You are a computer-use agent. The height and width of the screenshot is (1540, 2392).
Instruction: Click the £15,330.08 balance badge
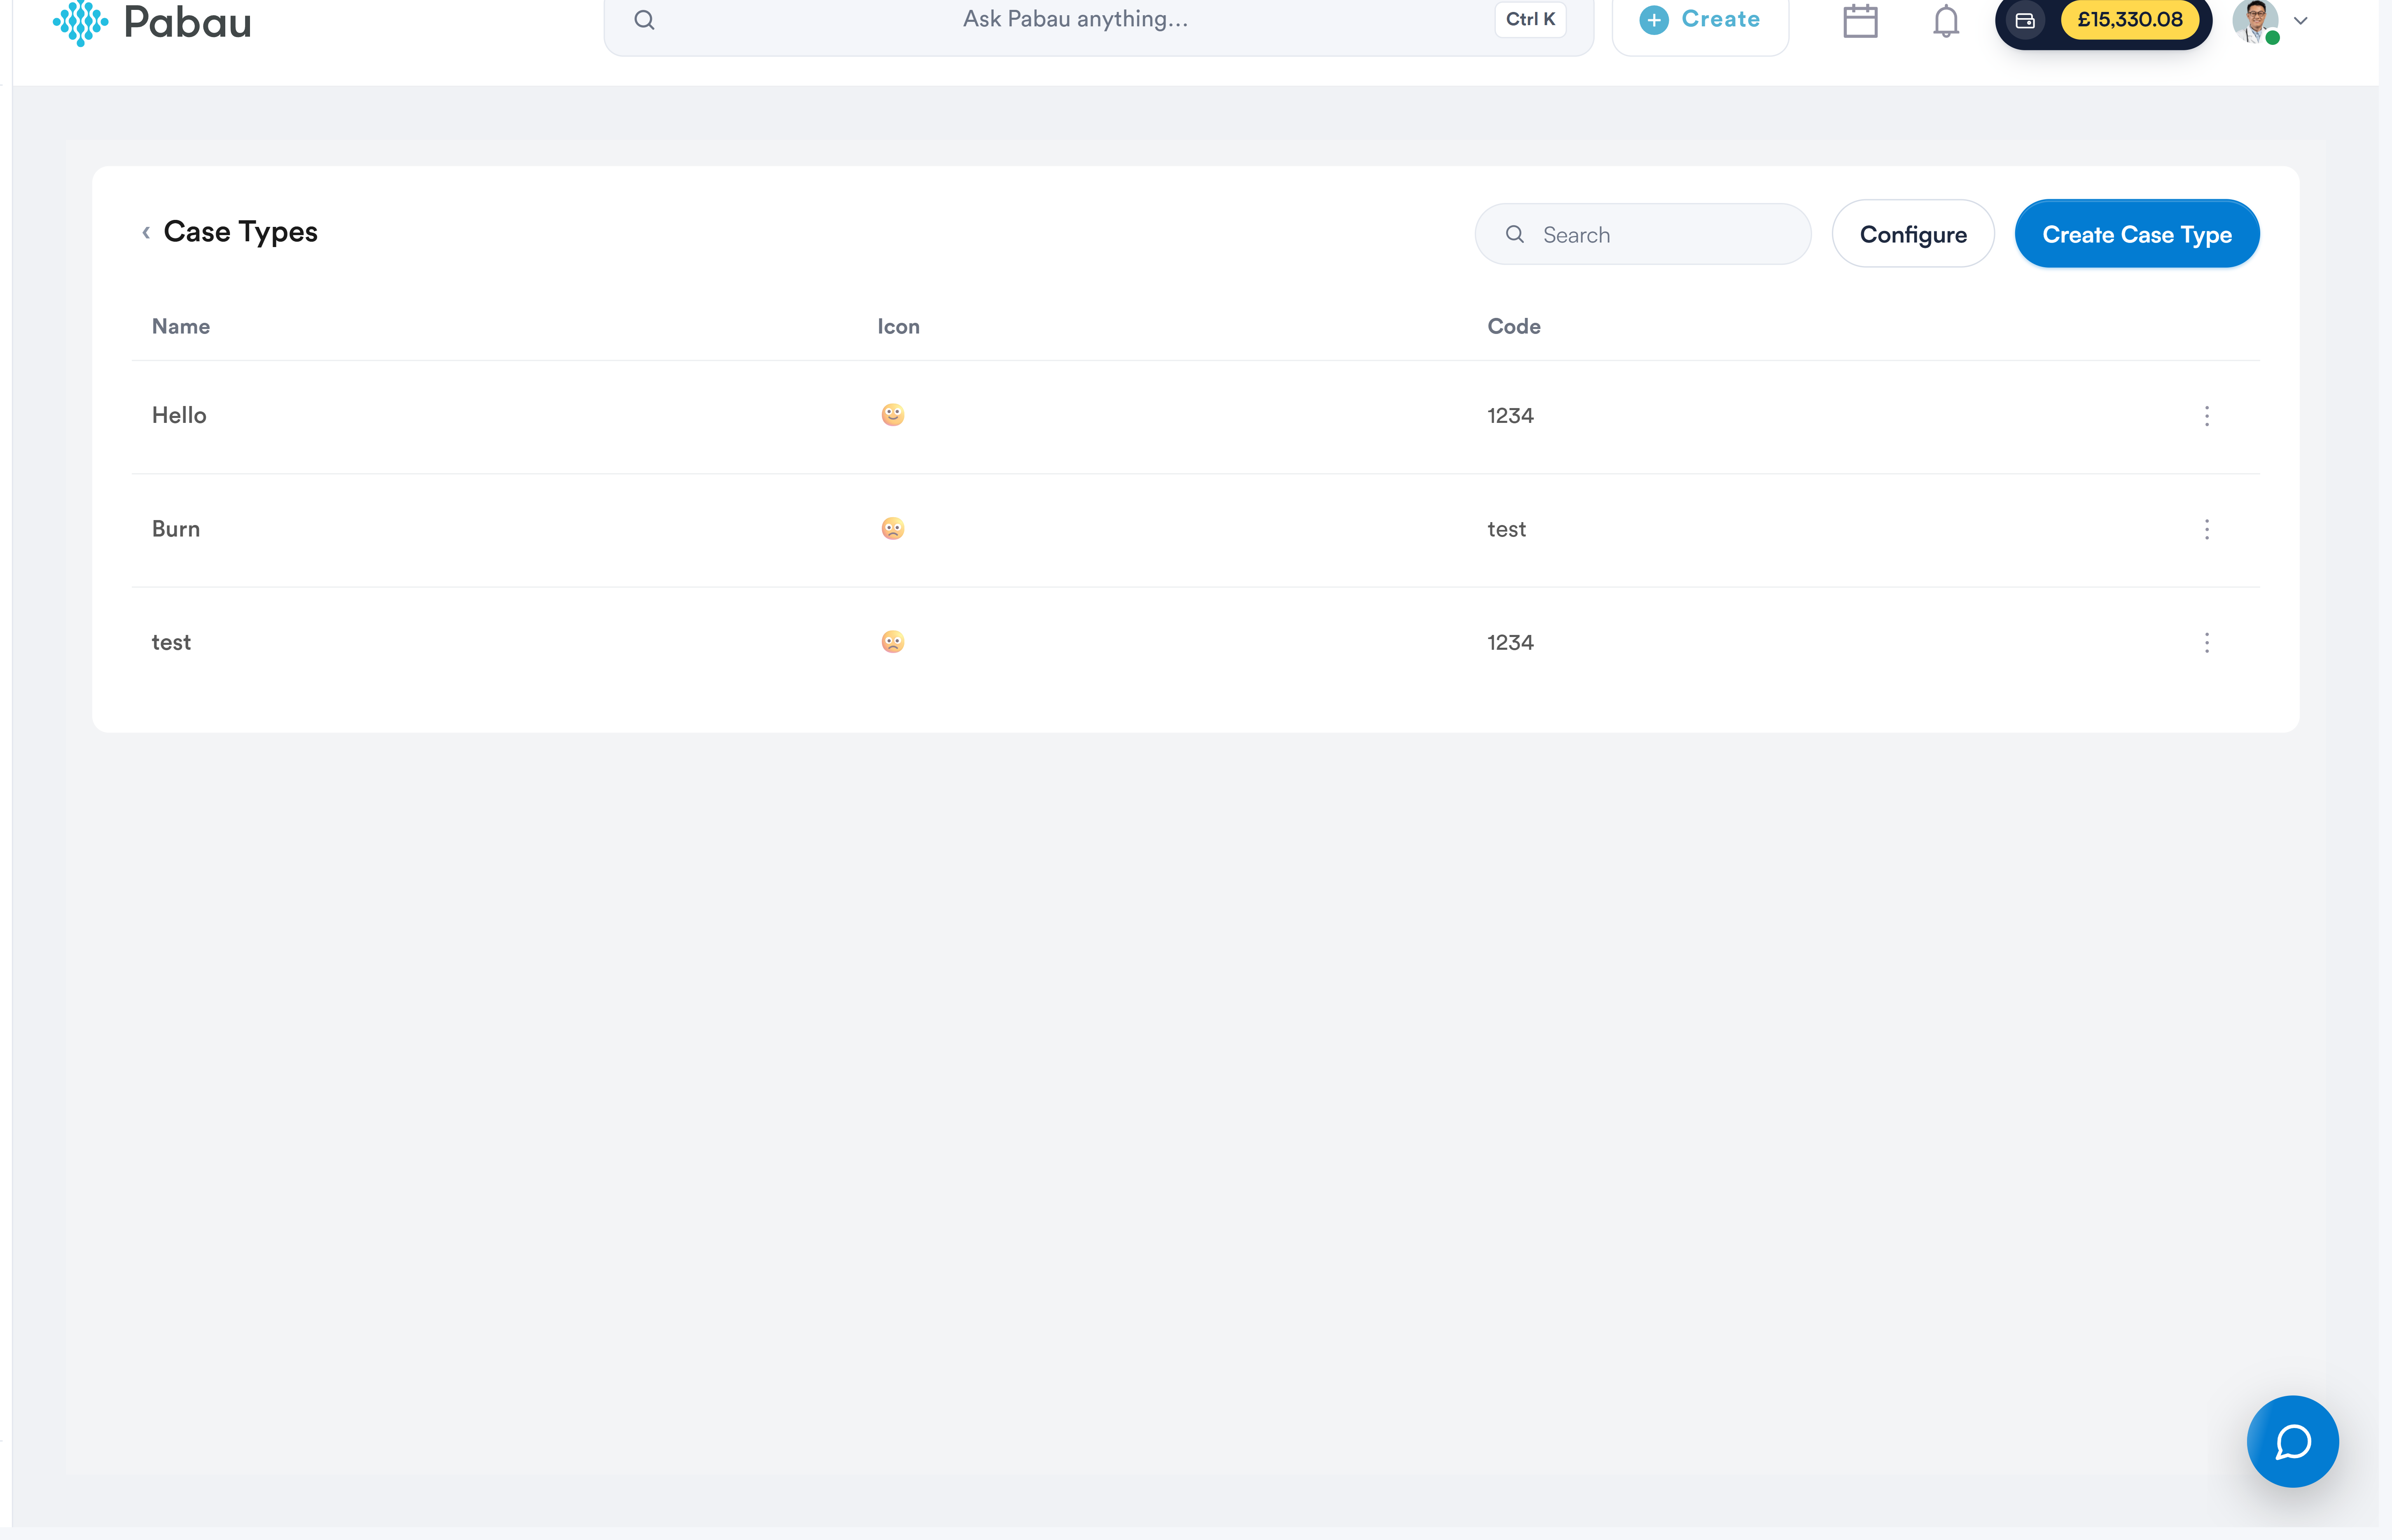2130,20
